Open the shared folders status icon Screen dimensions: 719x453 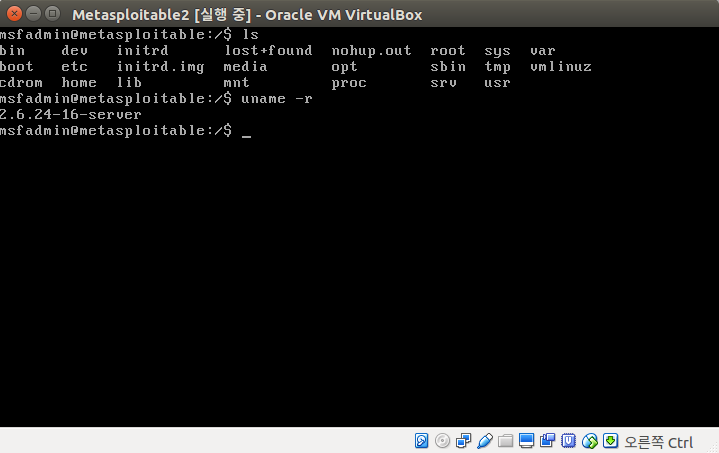pos(505,441)
